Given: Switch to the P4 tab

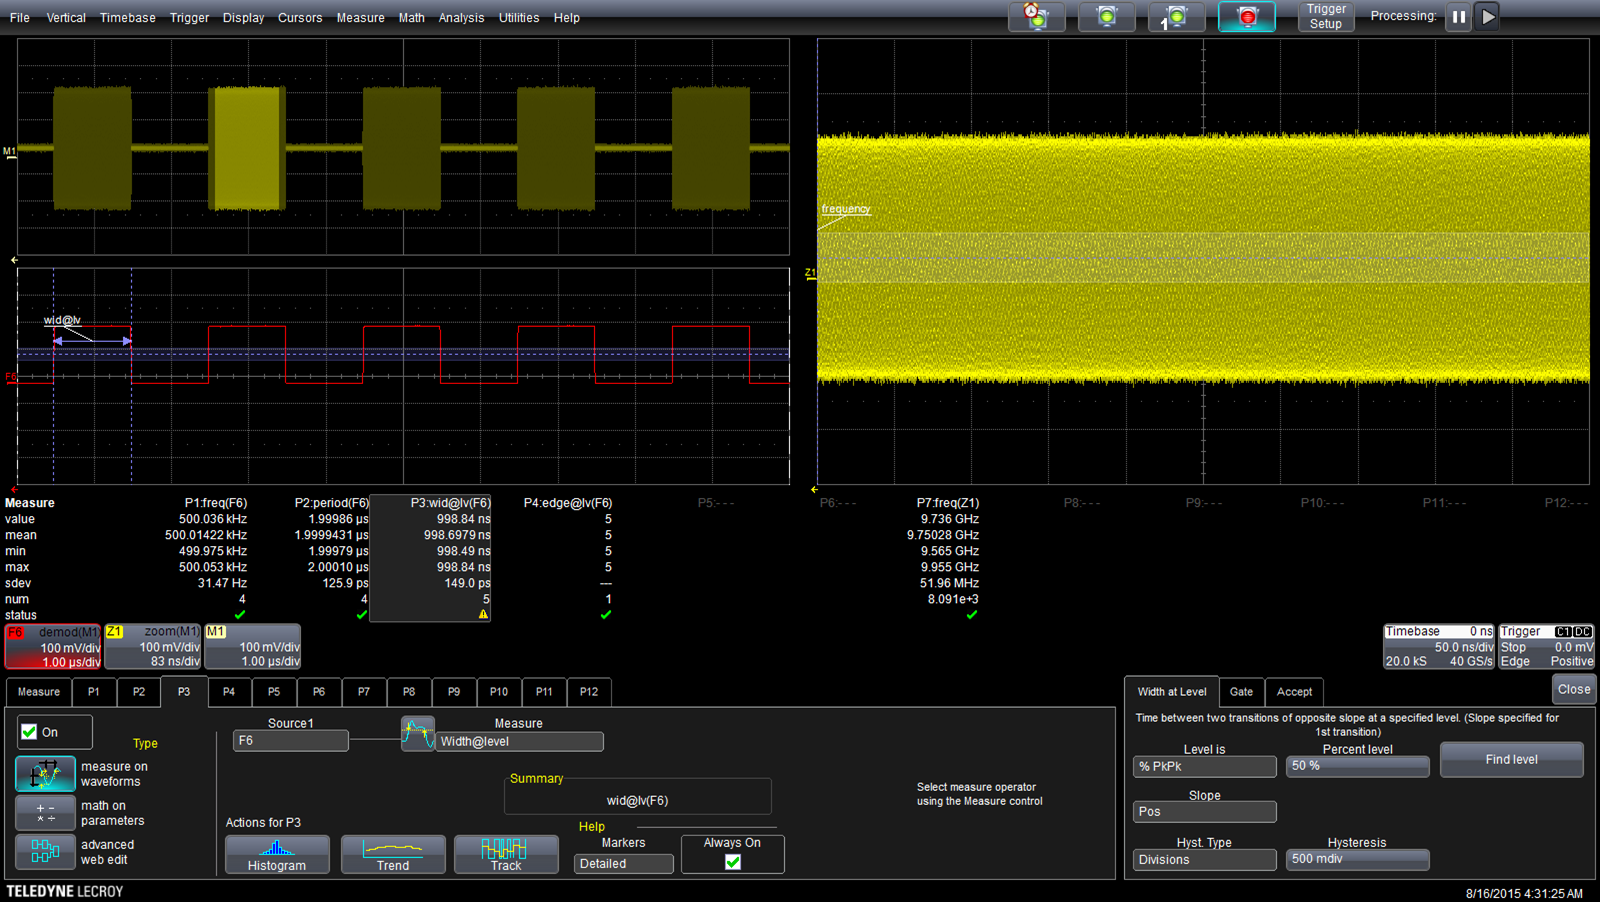Looking at the screenshot, I should [x=229, y=692].
